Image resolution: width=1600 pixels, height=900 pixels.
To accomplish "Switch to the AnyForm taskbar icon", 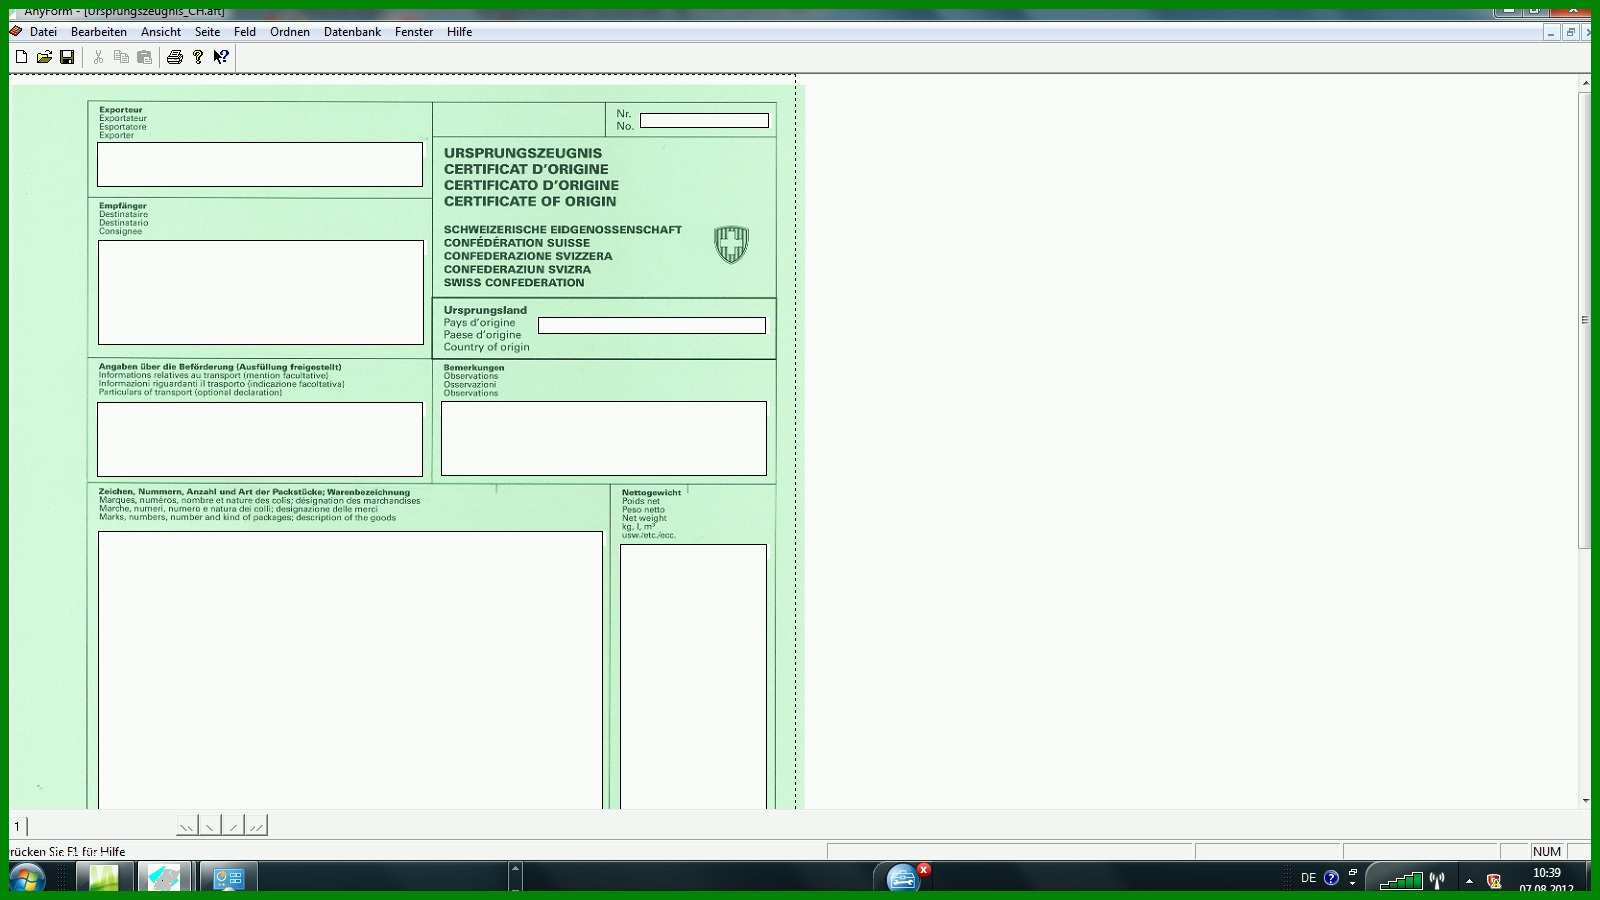I will (x=164, y=877).
